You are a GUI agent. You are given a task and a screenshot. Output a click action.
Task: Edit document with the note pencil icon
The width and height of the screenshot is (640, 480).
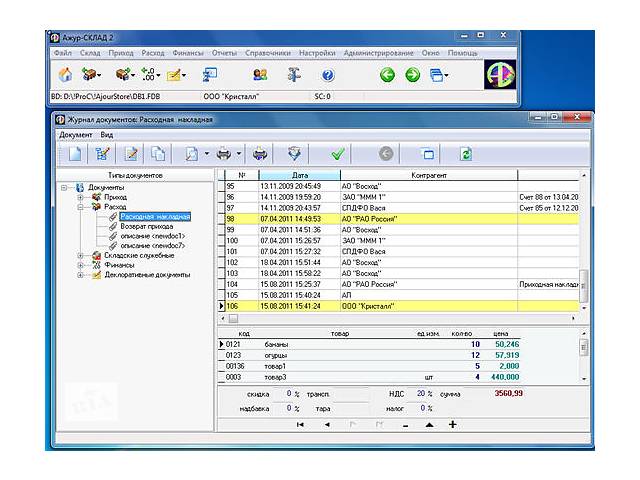pos(131,154)
